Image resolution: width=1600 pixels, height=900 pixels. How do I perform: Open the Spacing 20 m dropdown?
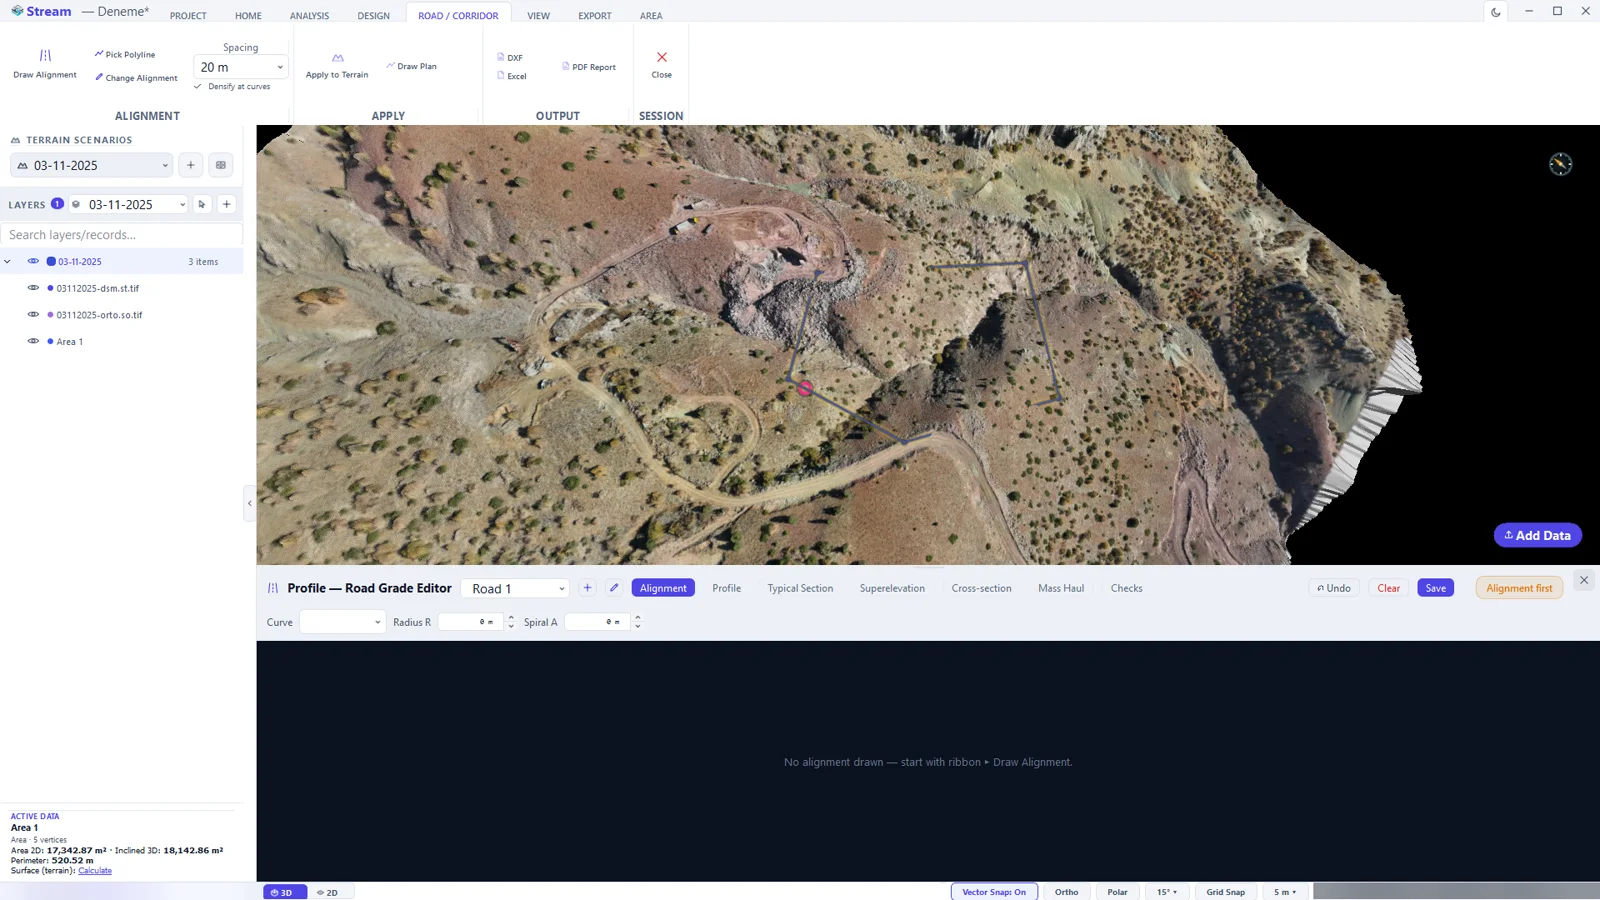point(241,67)
